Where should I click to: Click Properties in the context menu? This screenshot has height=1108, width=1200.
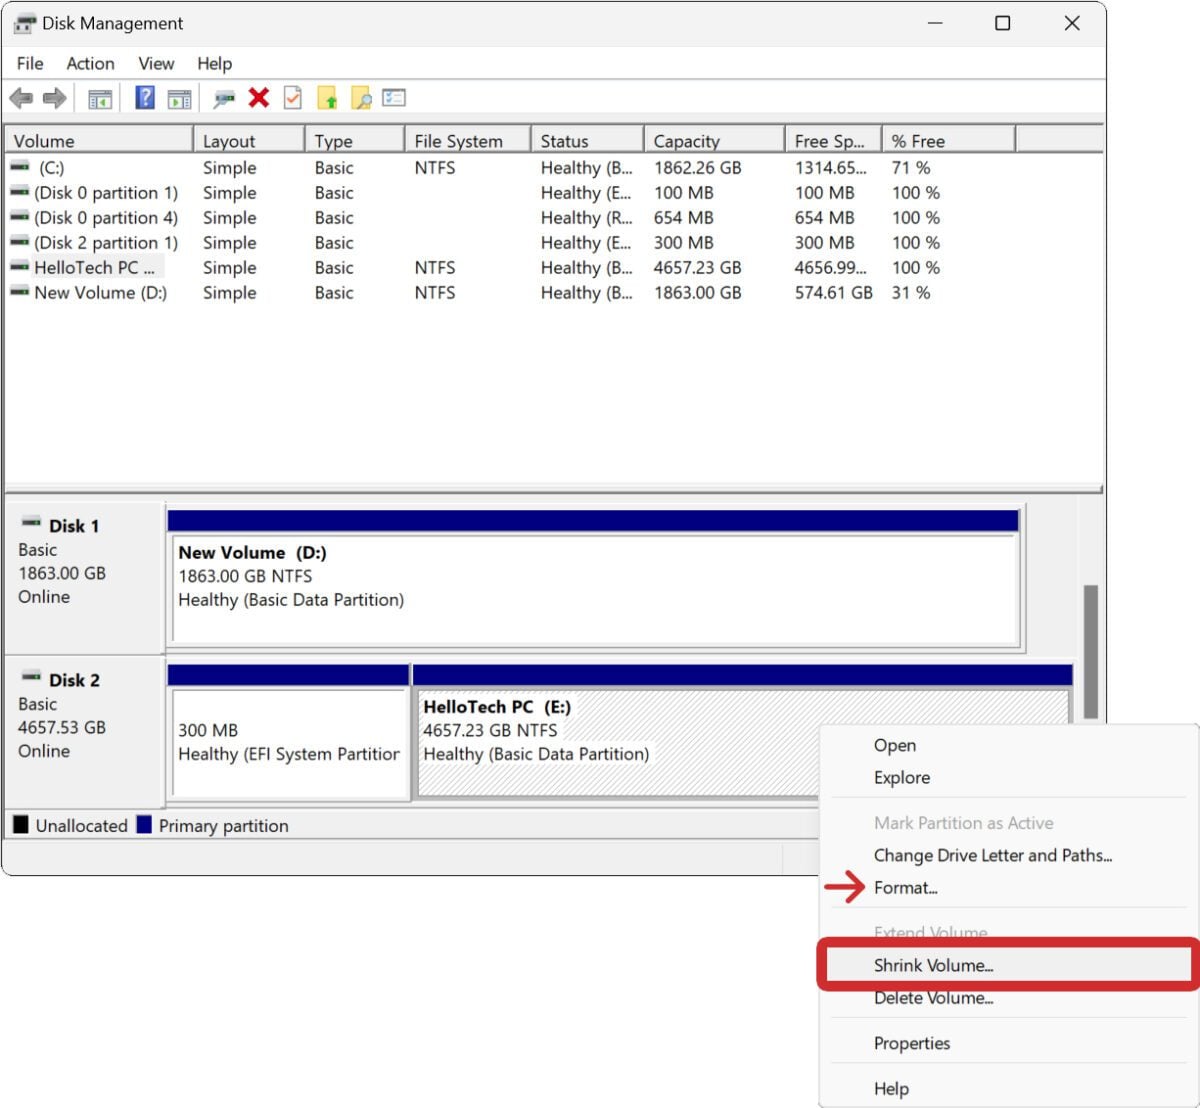click(911, 1043)
